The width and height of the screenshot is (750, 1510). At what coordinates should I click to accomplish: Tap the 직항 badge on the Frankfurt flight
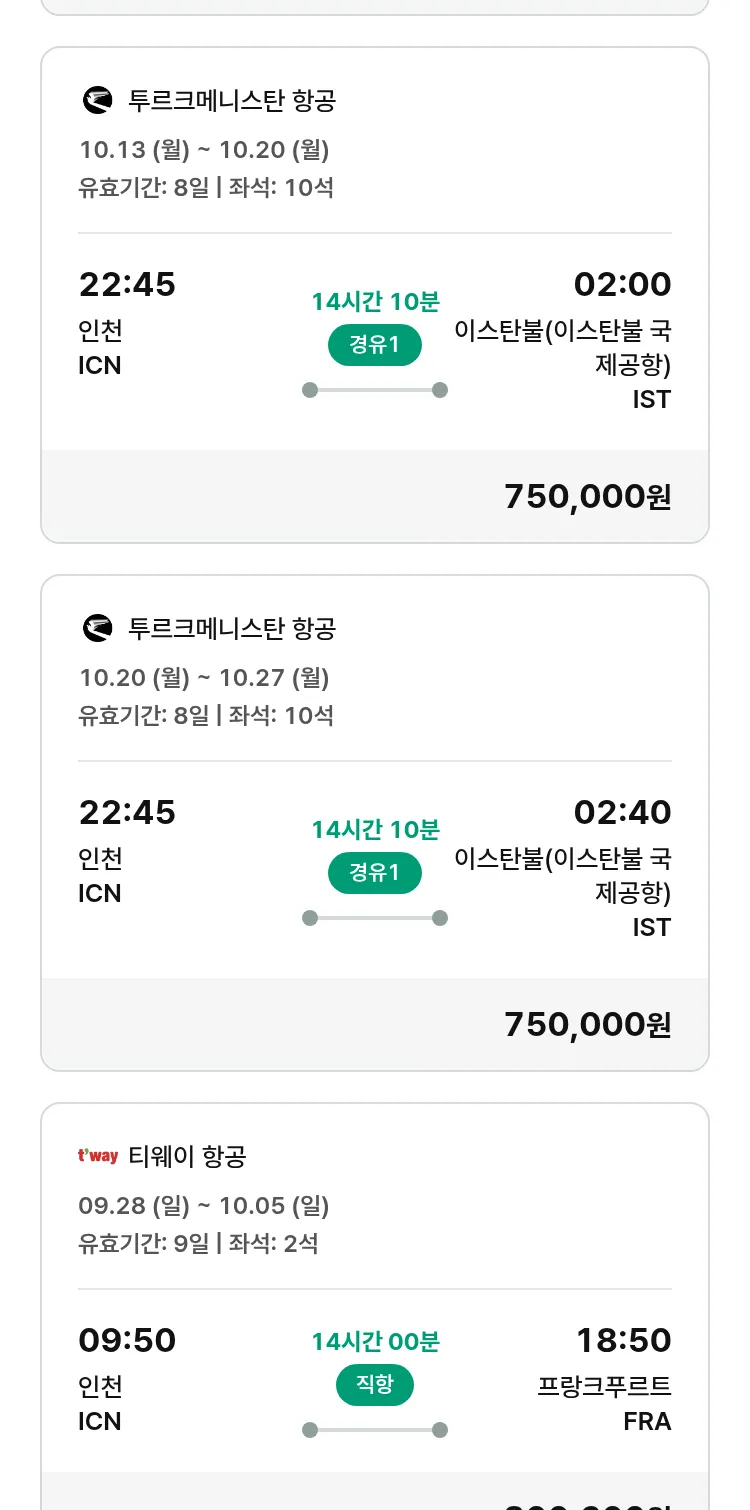(x=375, y=1385)
